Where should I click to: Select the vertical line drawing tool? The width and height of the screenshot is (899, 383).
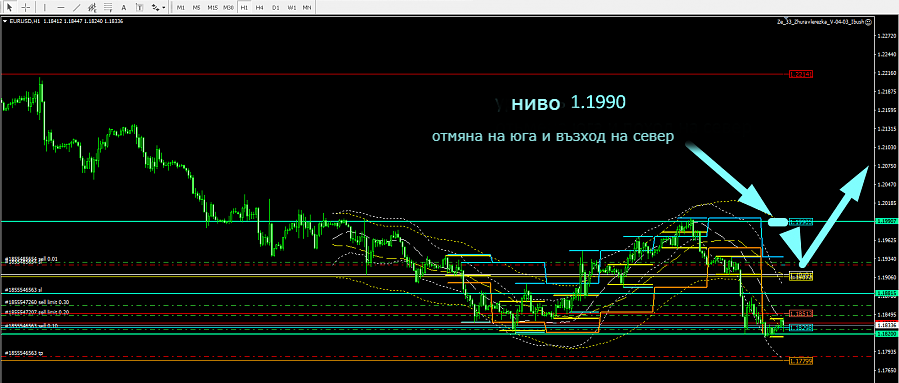(x=45, y=7)
